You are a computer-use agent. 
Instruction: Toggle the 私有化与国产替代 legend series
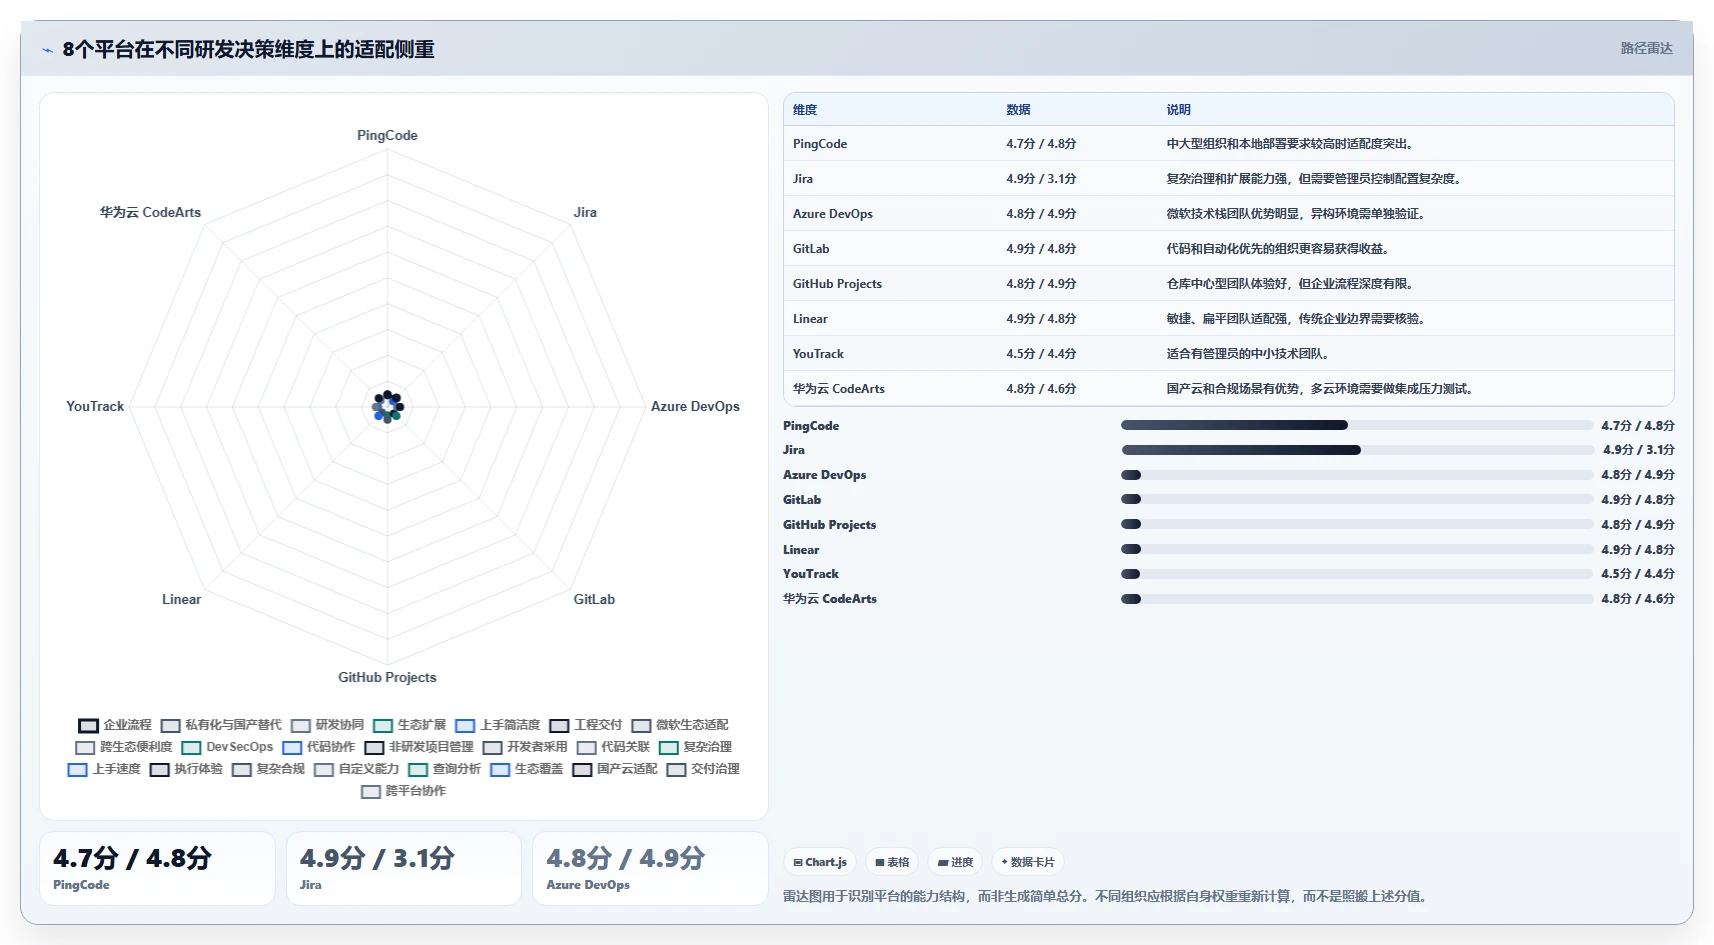221,725
